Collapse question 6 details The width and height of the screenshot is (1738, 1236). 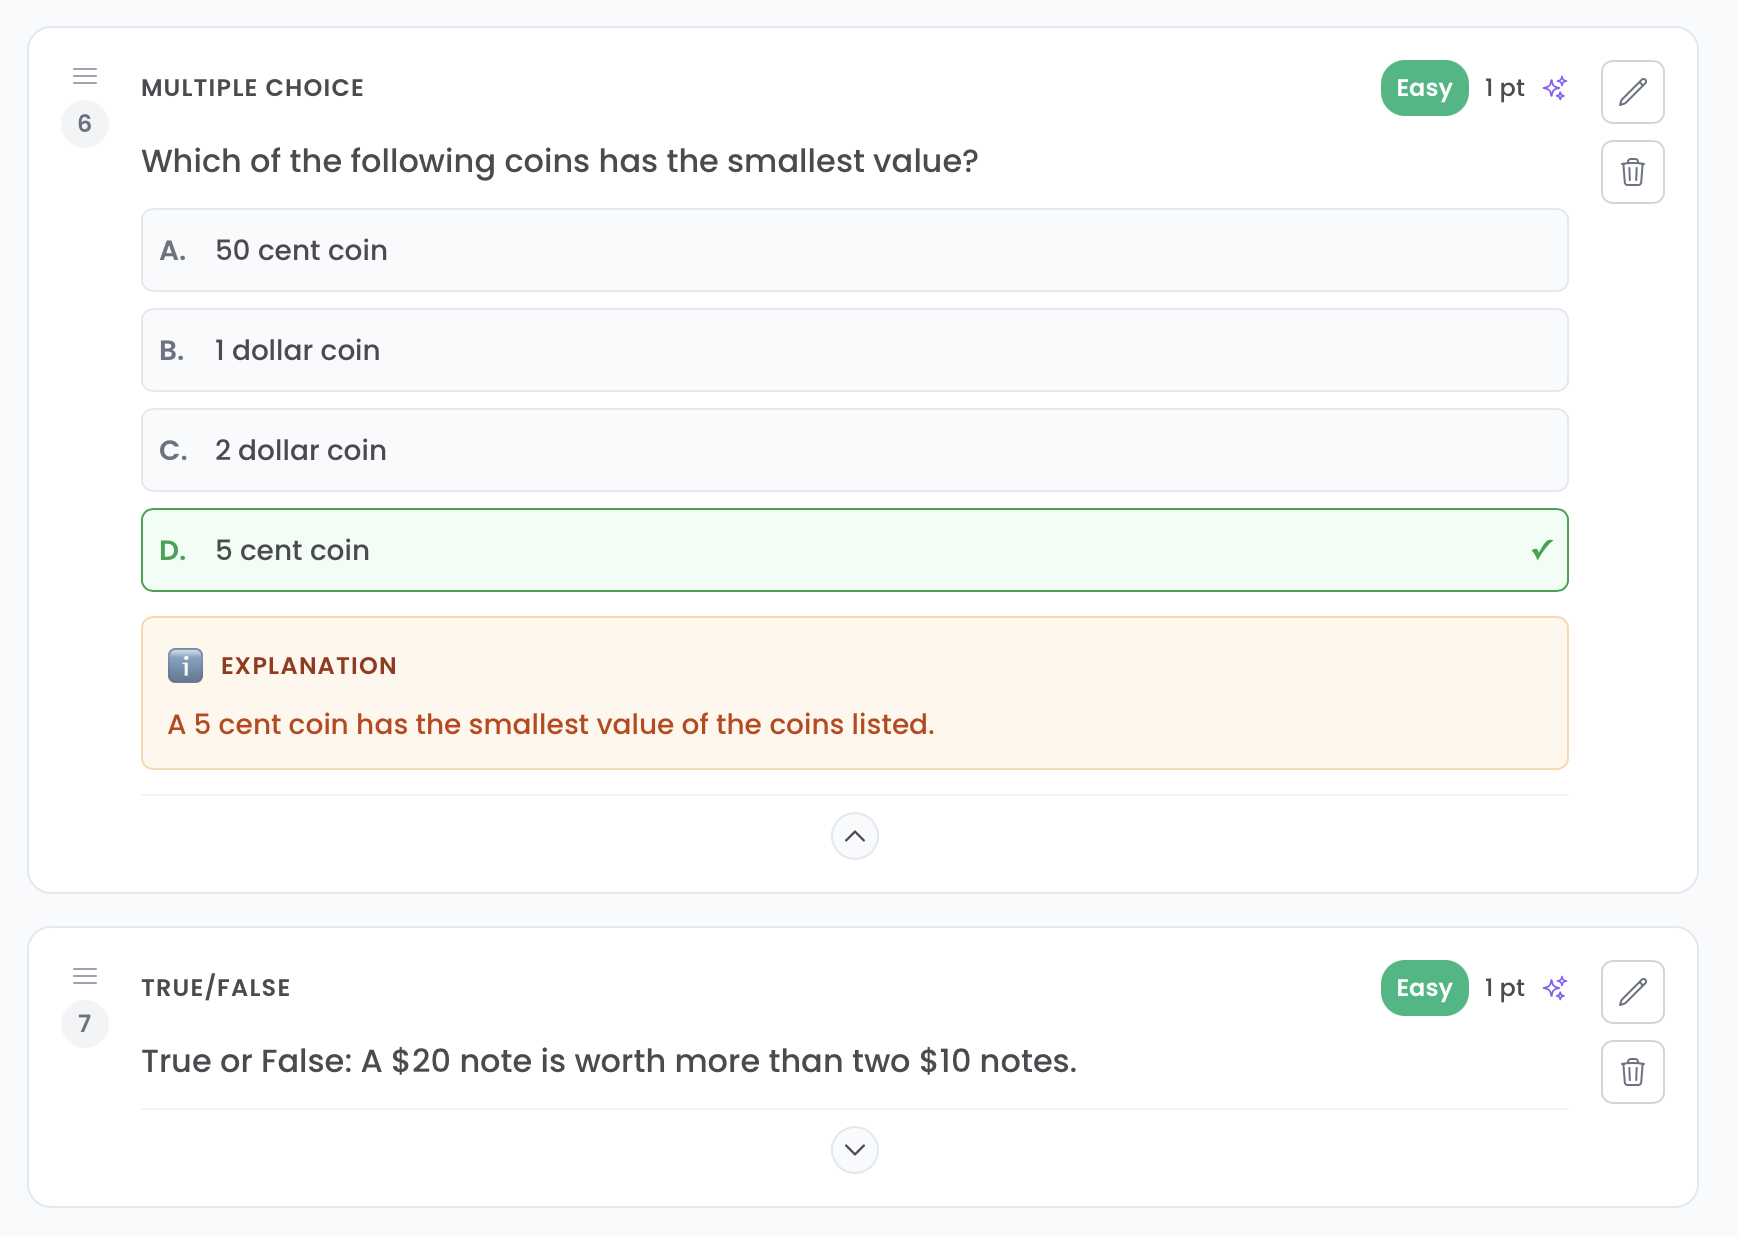click(x=854, y=836)
